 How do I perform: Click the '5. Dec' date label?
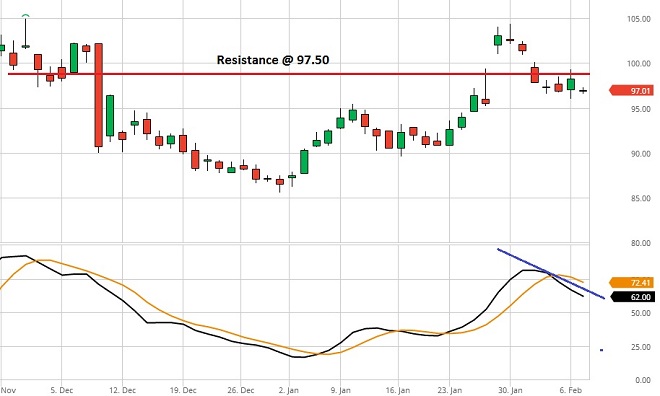[61, 391]
